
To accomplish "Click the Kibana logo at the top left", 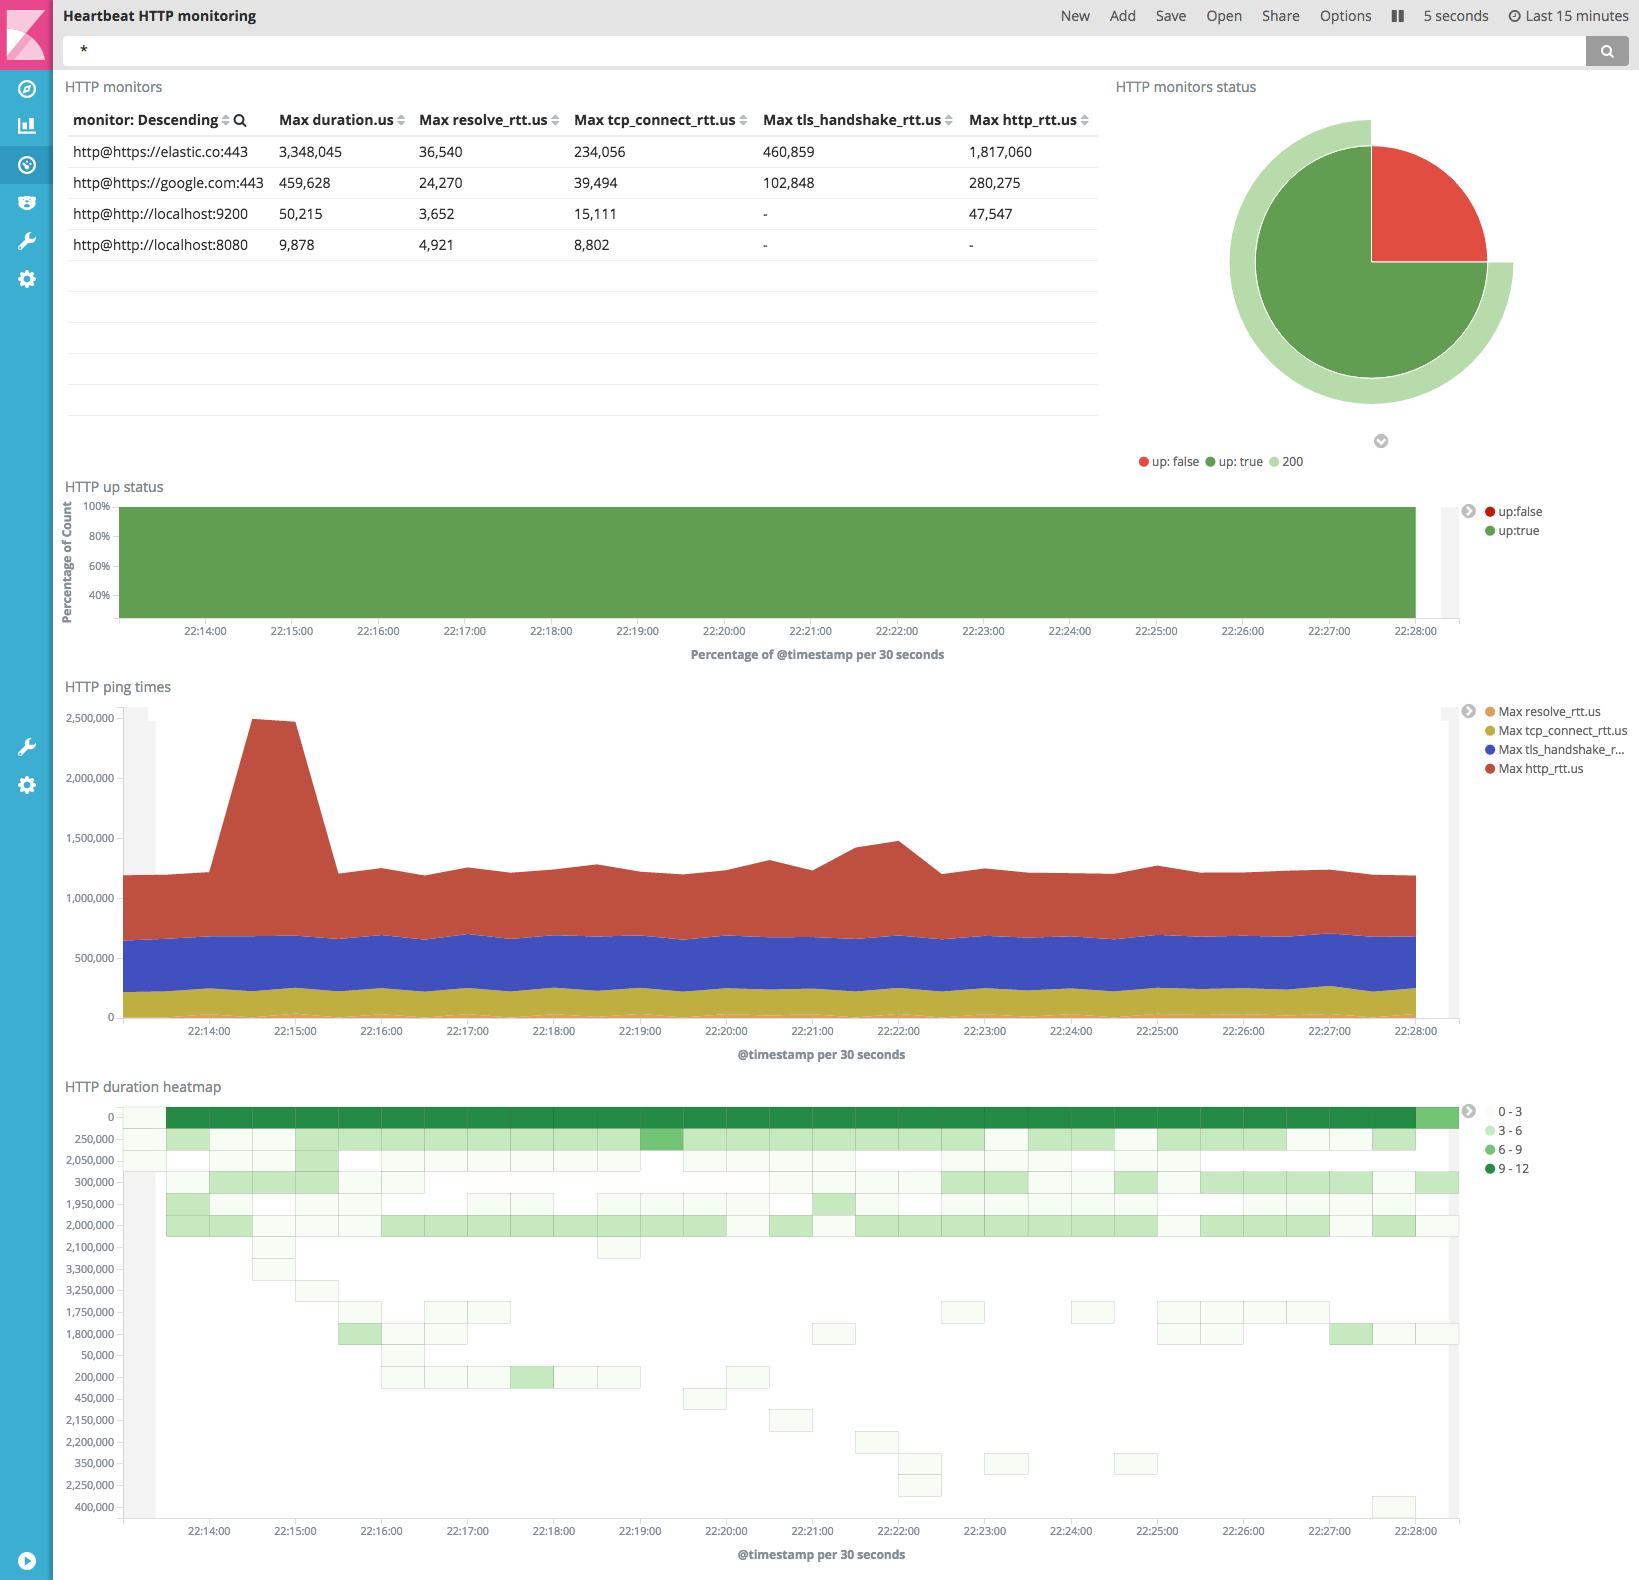I will pos(26,34).
